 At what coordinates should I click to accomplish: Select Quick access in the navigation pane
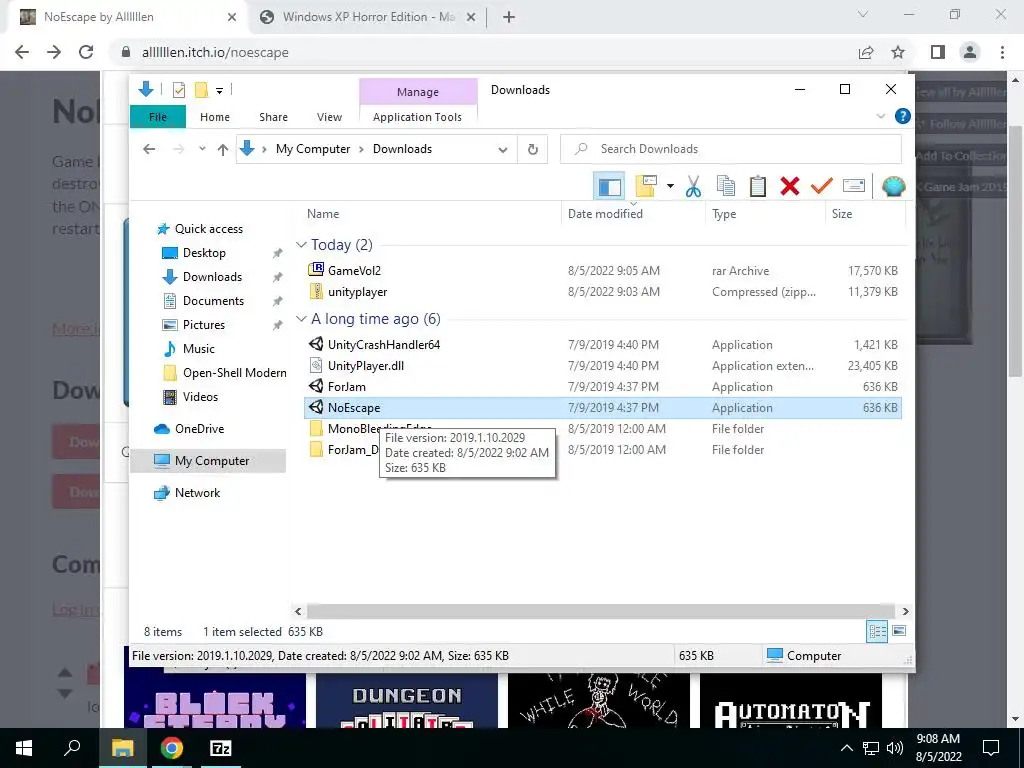pos(208,229)
